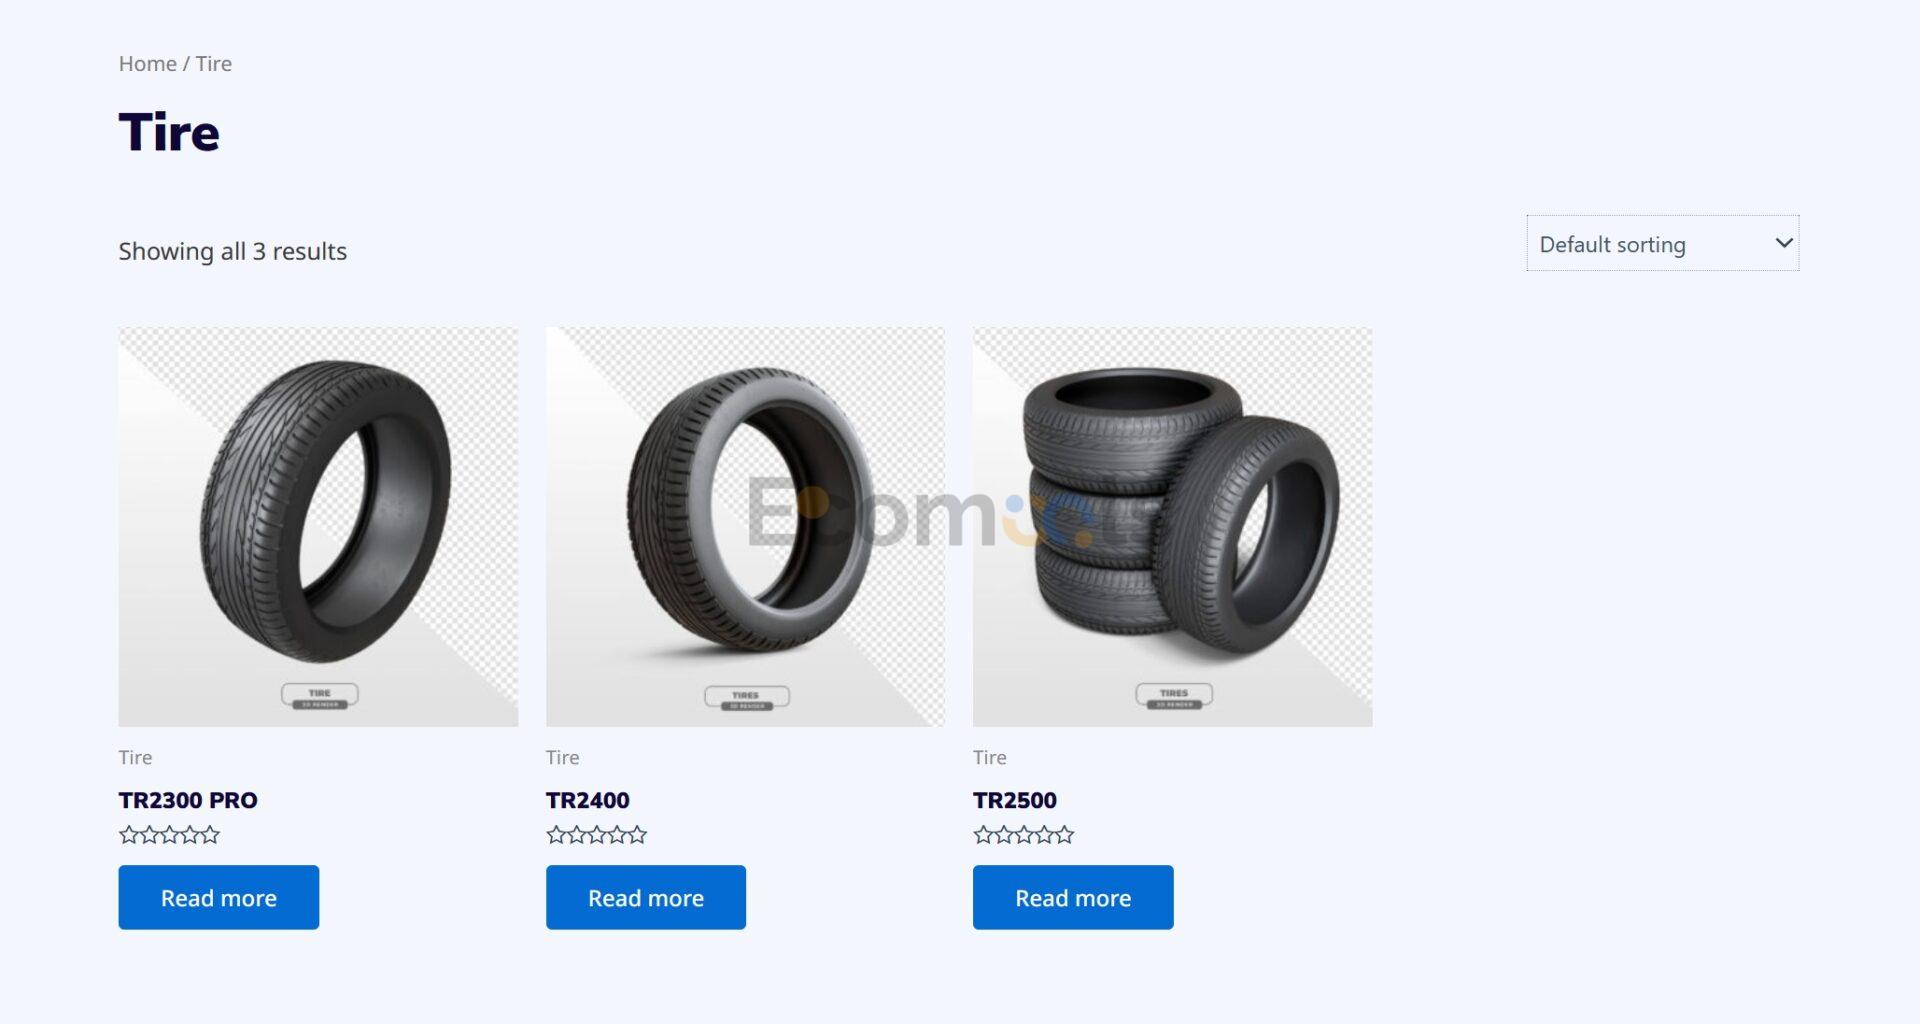Open the TR2300 PRO product title

click(x=188, y=800)
